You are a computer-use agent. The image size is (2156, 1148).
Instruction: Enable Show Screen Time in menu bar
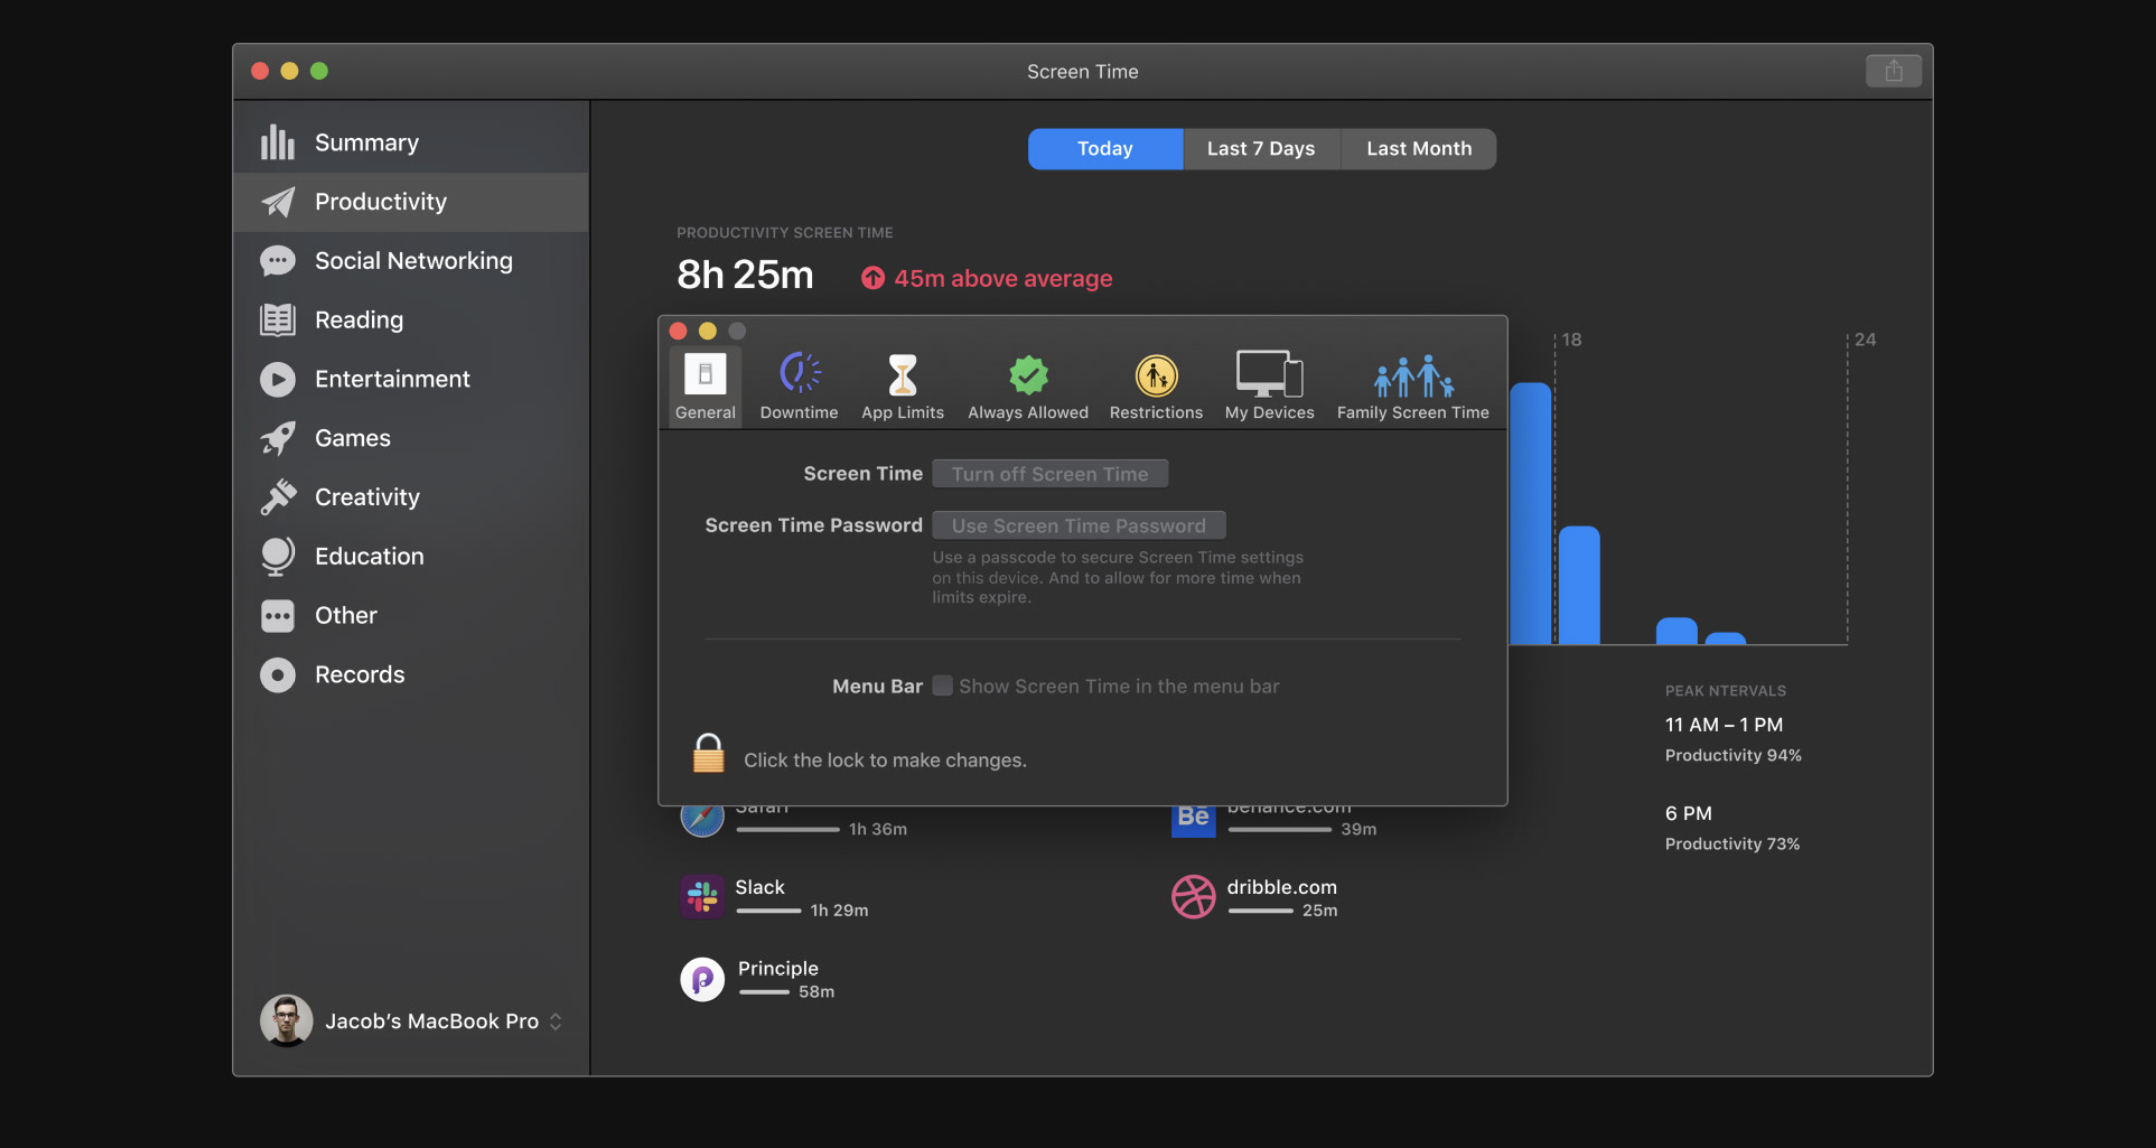click(942, 686)
